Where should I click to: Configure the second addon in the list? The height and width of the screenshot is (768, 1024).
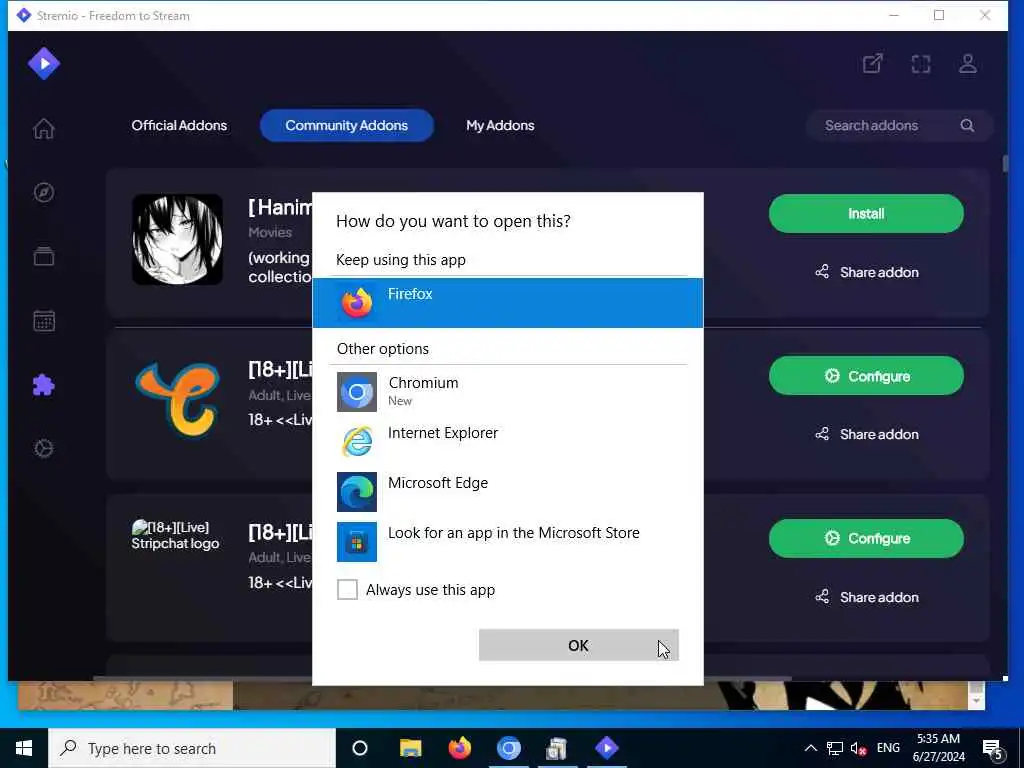click(x=866, y=376)
